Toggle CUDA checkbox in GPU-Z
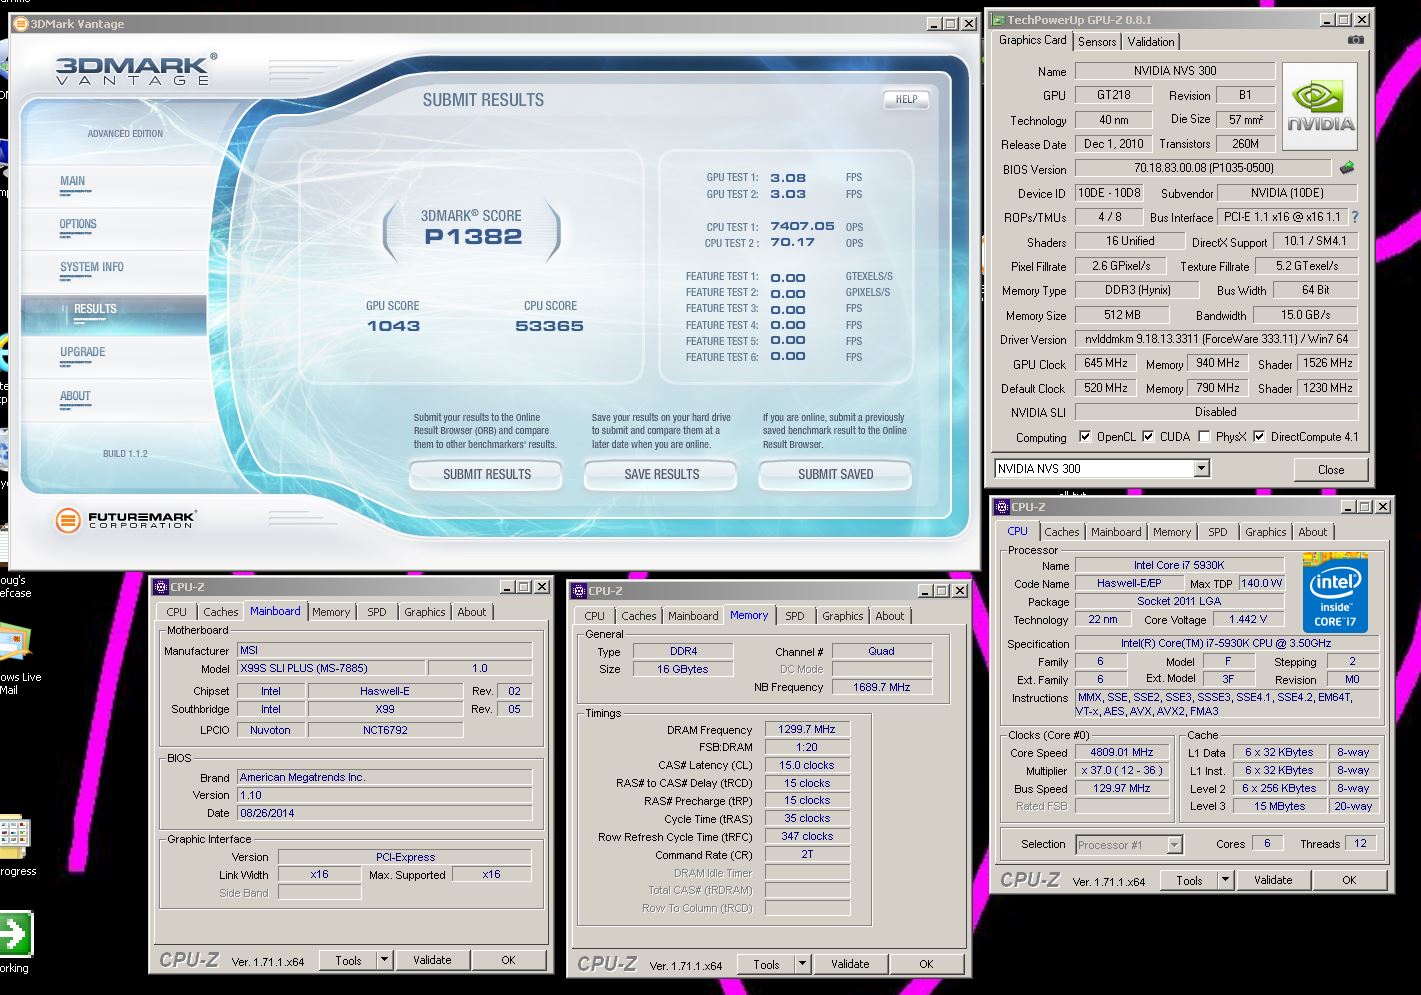 point(1148,437)
